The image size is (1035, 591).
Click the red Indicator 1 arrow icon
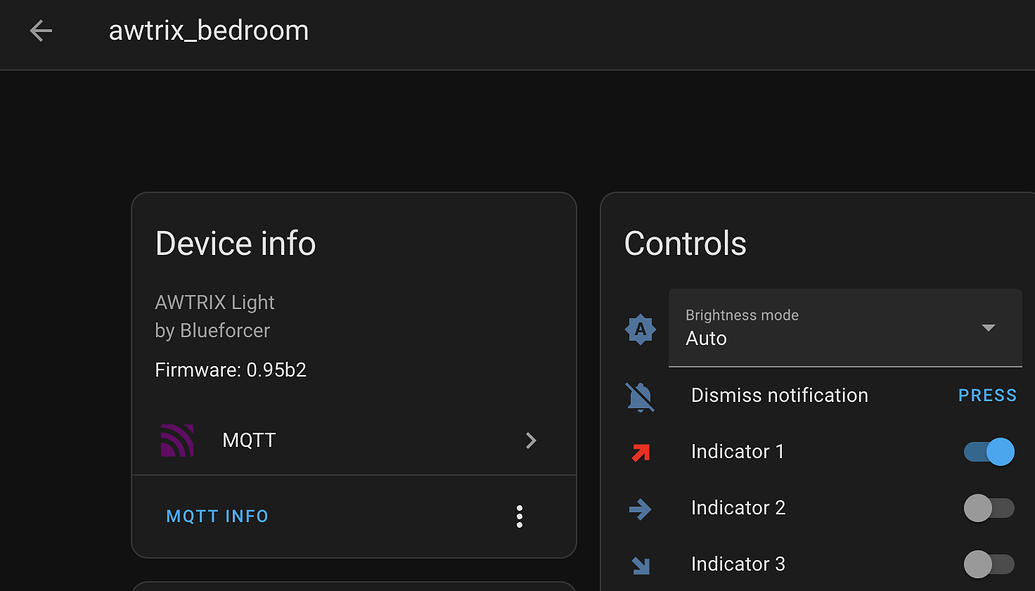tap(639, 451)
